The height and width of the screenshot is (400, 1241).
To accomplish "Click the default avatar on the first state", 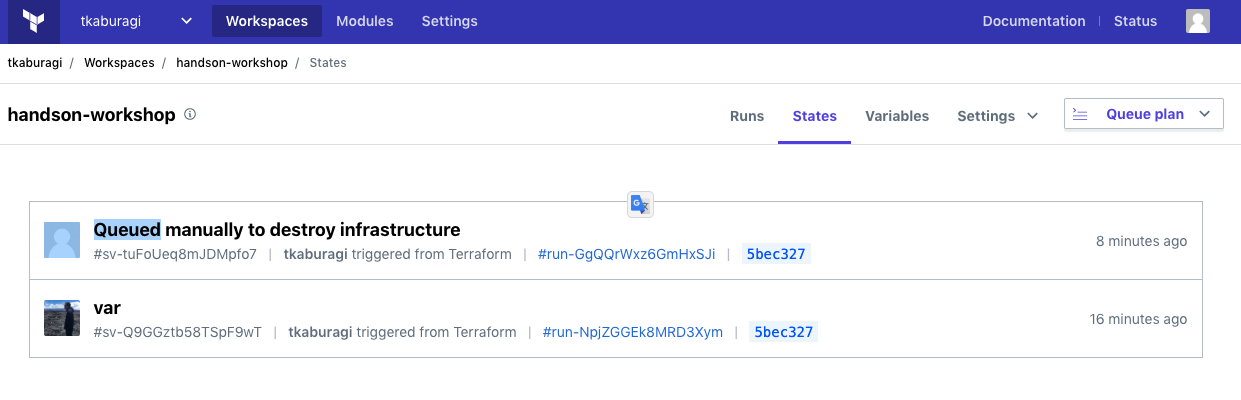I will pos(62,241).
